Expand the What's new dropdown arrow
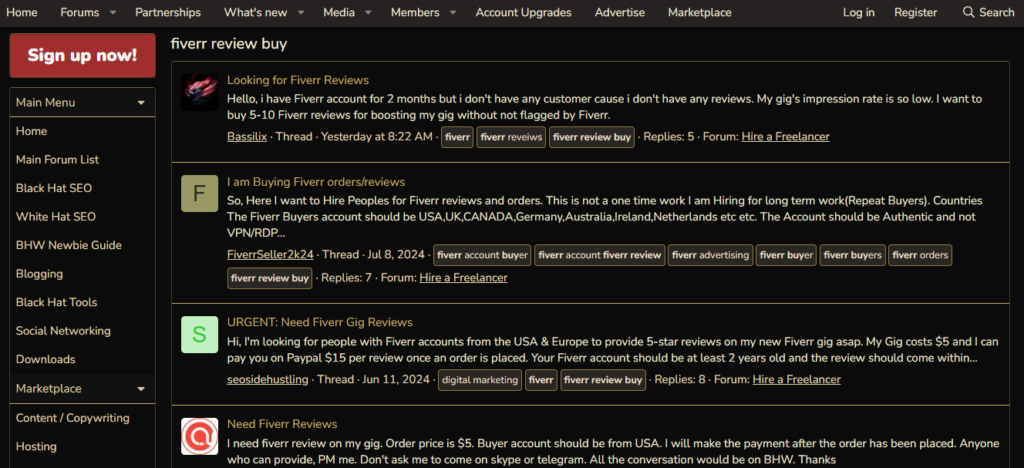1024x468 pixels. pyautogui.click(x=300, y=12)
